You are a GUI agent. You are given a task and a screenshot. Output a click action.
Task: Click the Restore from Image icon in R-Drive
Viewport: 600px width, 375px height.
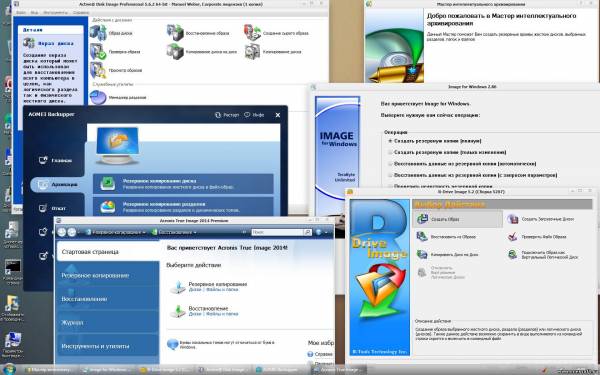[422, 236]
